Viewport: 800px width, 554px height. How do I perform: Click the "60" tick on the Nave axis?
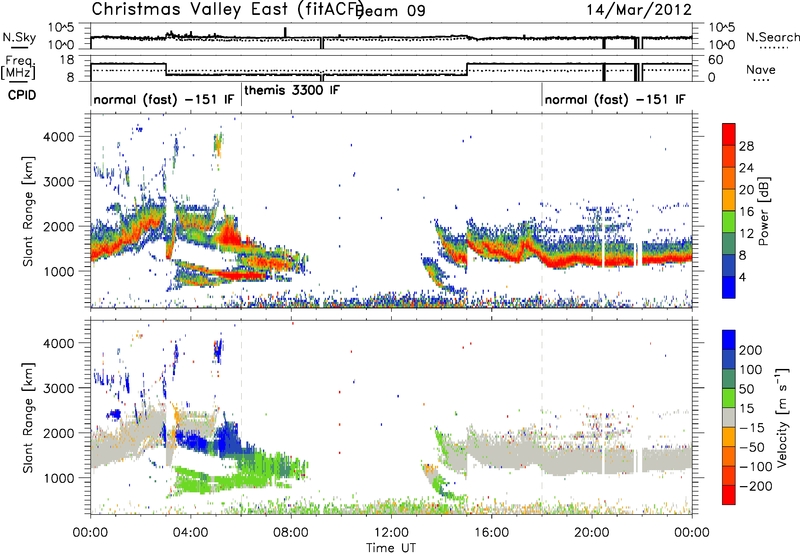tap(716, 60)
